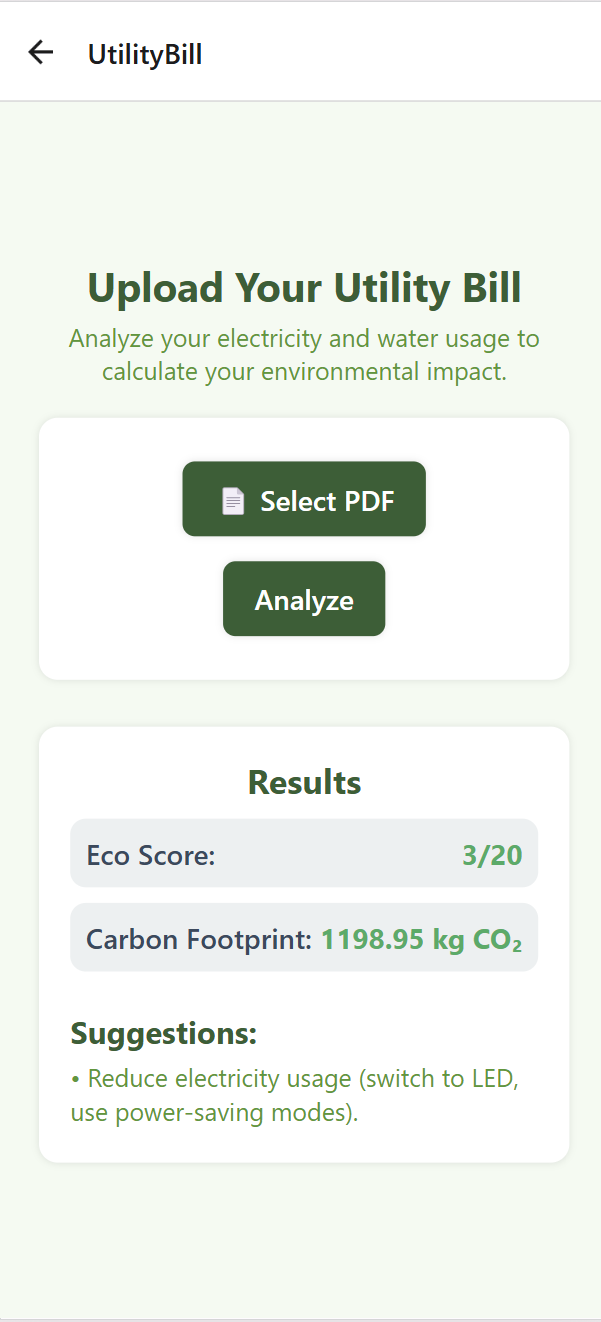Click the 'calculate your environmental impact' text line
This screenshot has height=1322, width=601.
(x=304, y=372)
